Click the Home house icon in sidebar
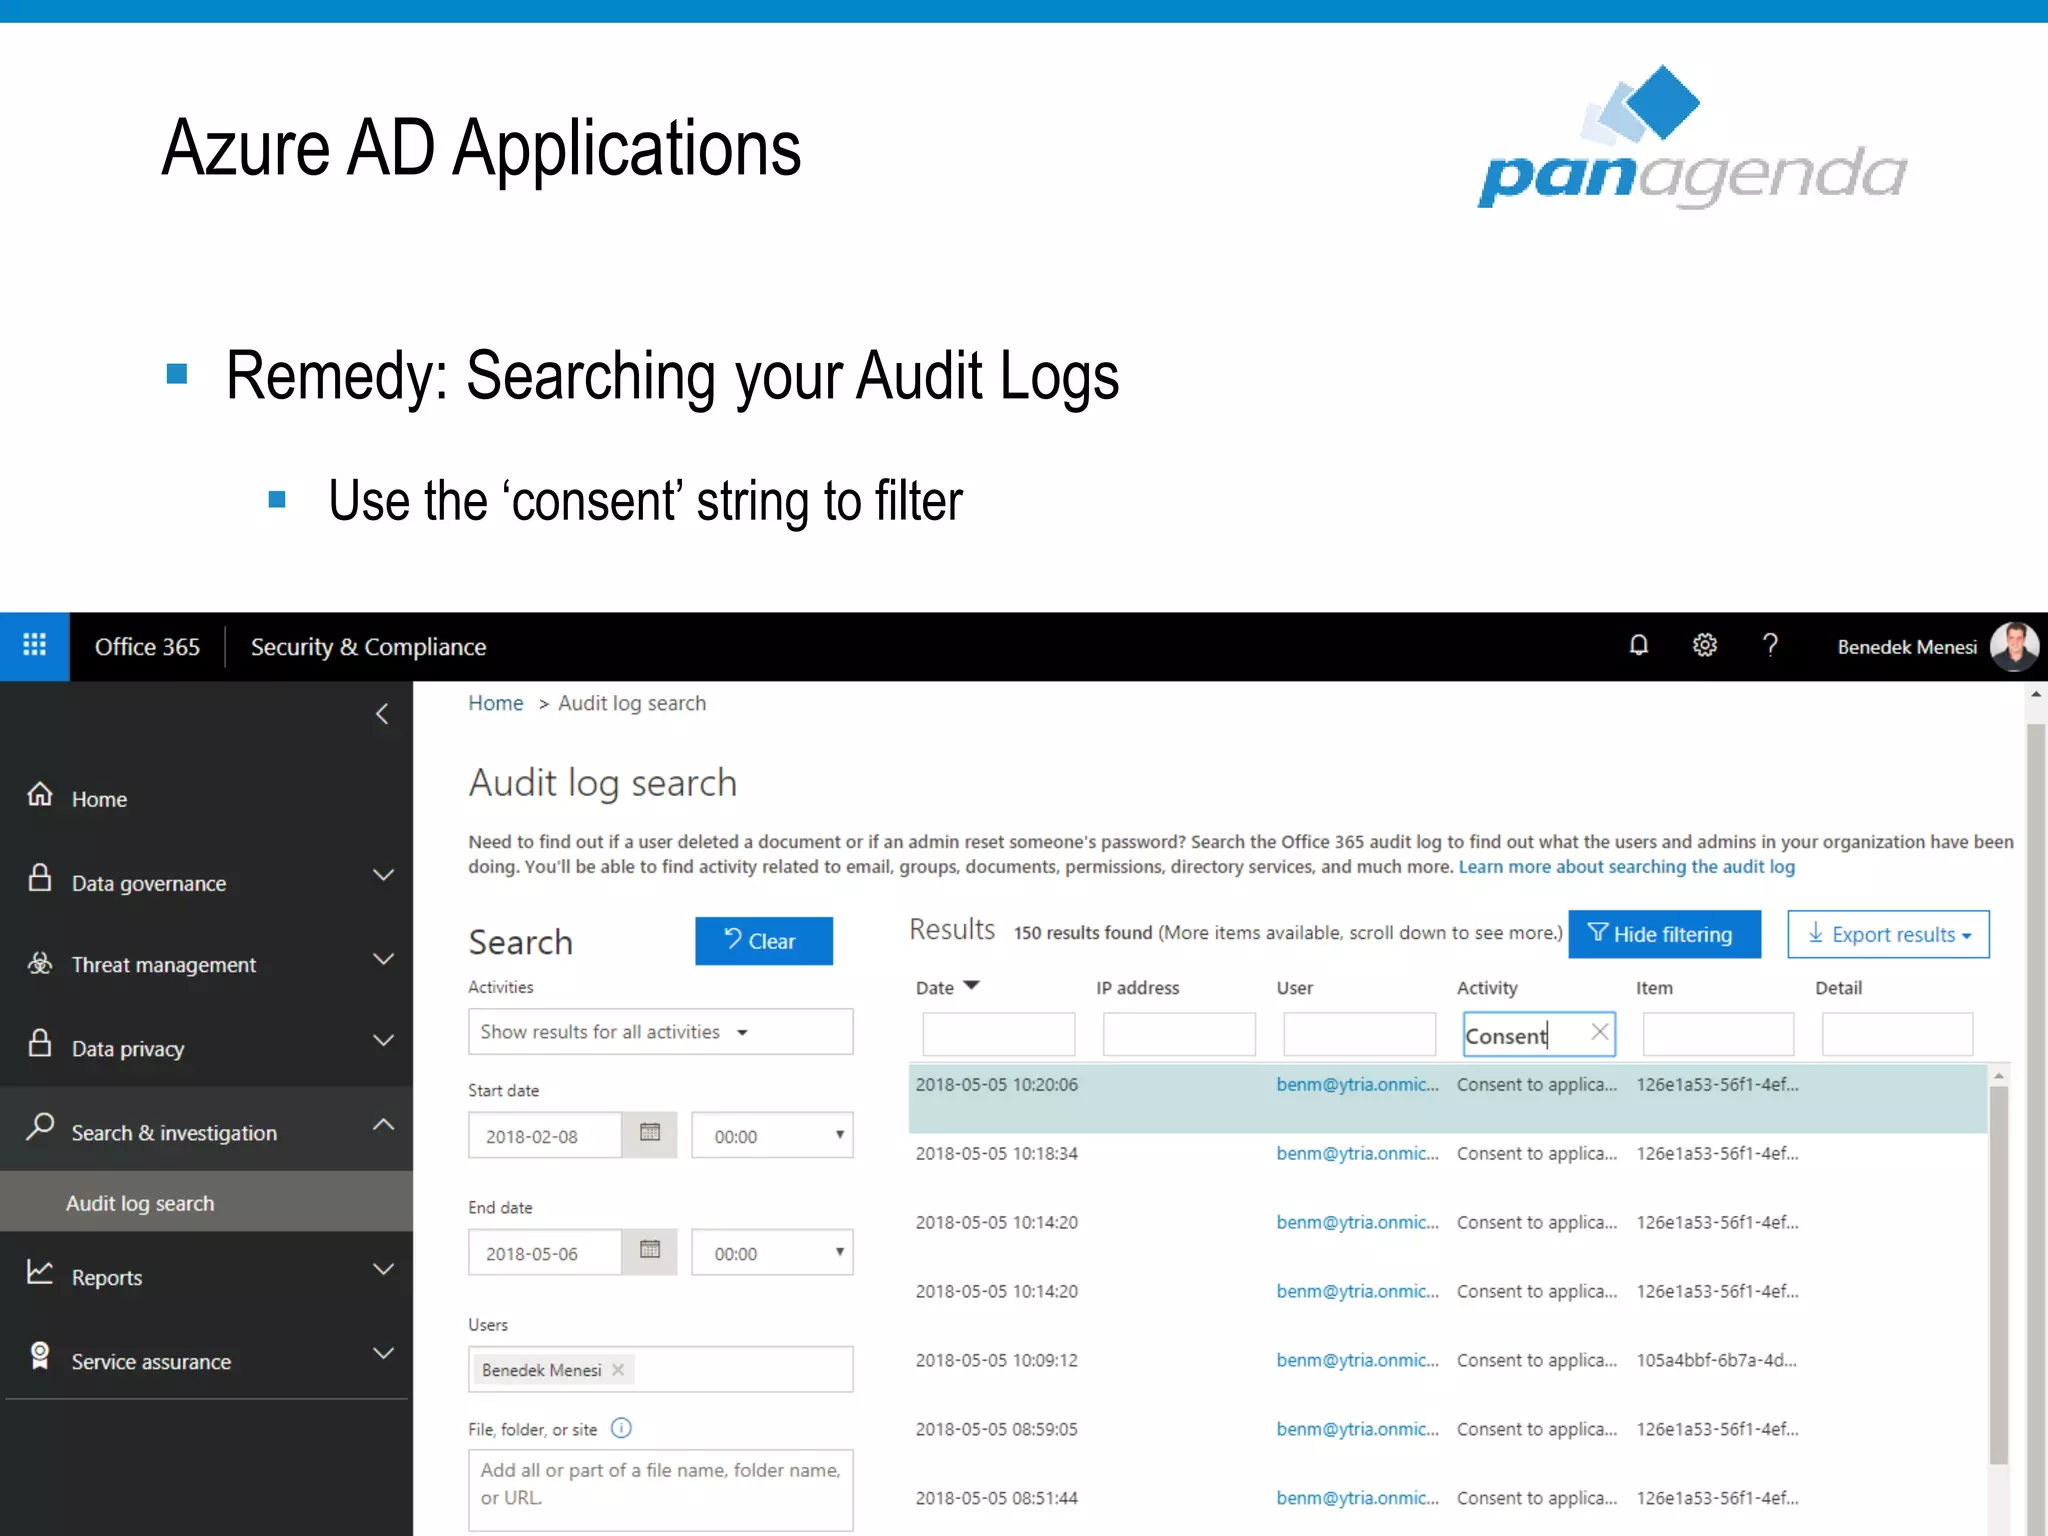The image size is (2048, 1536). pyautogui.click(x=40, y=795)
